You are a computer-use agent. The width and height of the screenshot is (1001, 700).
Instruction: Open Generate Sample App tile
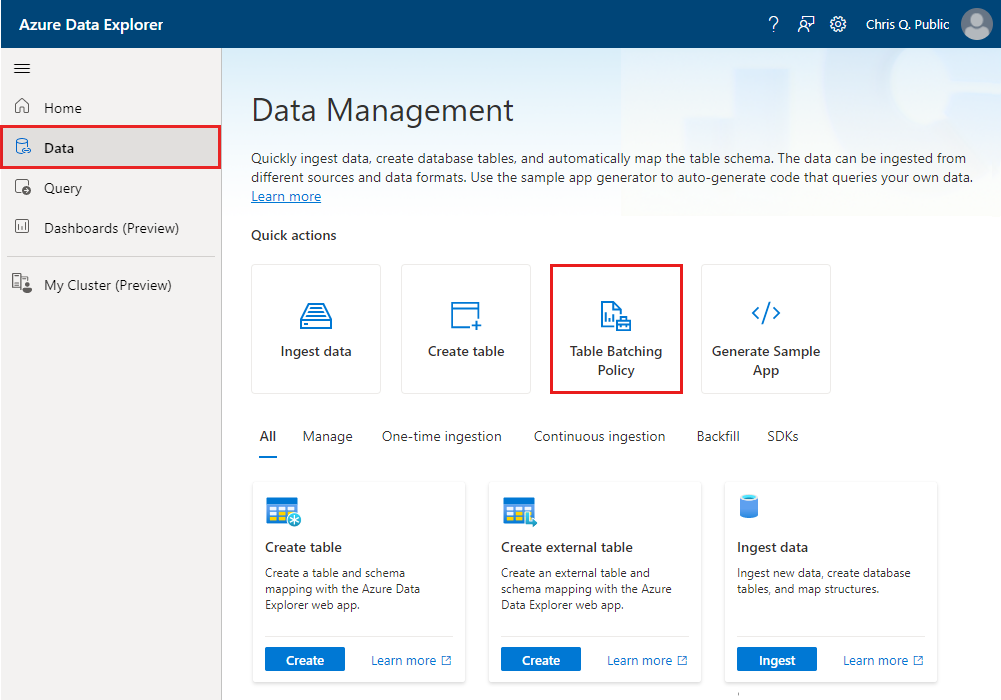pos(766,329)
